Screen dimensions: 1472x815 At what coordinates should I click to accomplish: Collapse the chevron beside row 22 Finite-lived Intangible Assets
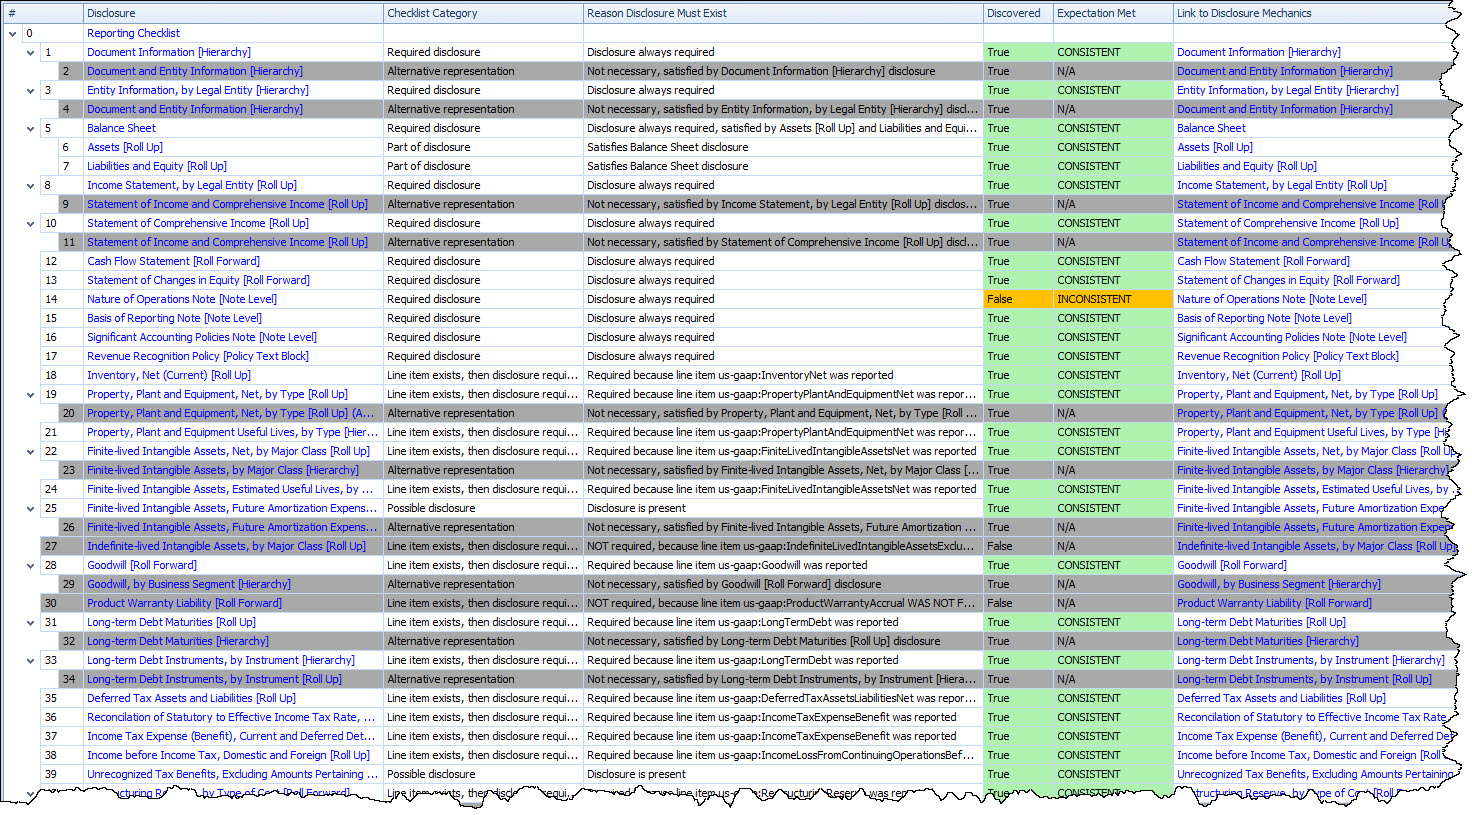(x=31, y=451)
